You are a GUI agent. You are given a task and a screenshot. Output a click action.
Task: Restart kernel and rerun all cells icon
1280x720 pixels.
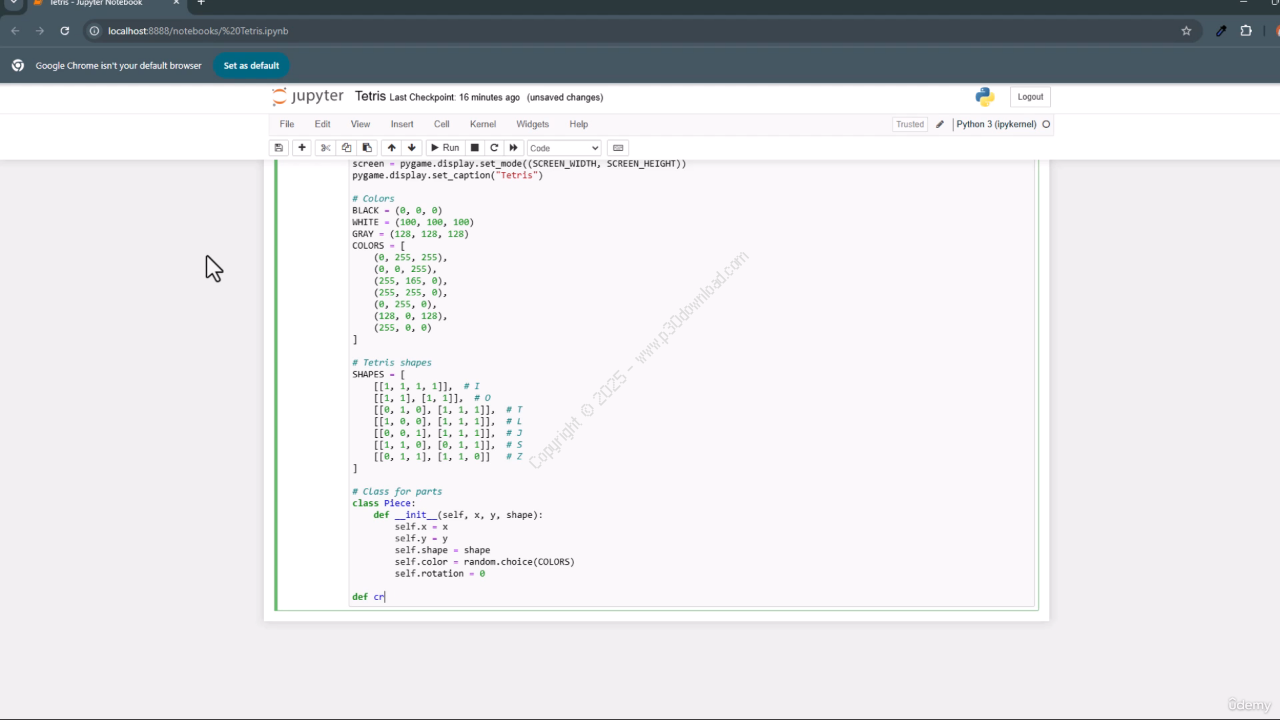514,148
